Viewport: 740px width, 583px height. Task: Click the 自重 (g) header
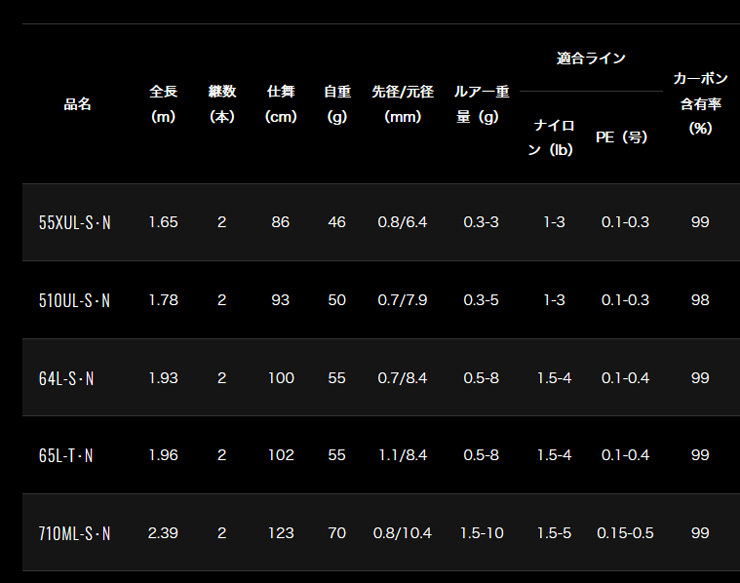point(337,104)
